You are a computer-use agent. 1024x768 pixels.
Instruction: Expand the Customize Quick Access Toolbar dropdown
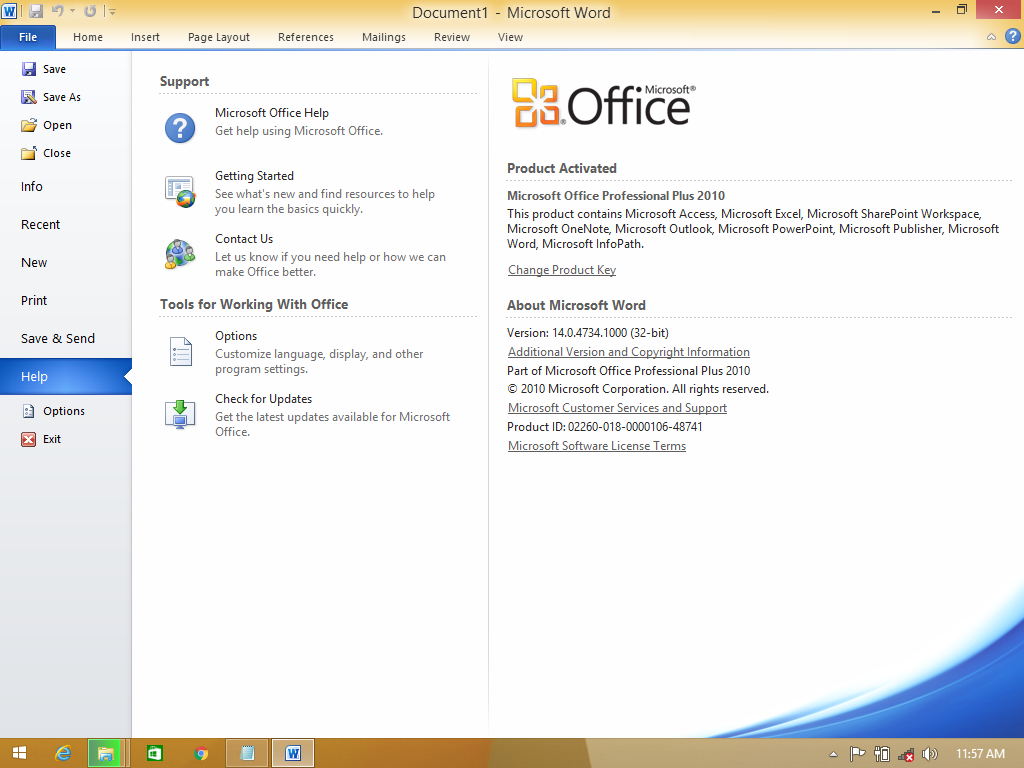[112, 12]
